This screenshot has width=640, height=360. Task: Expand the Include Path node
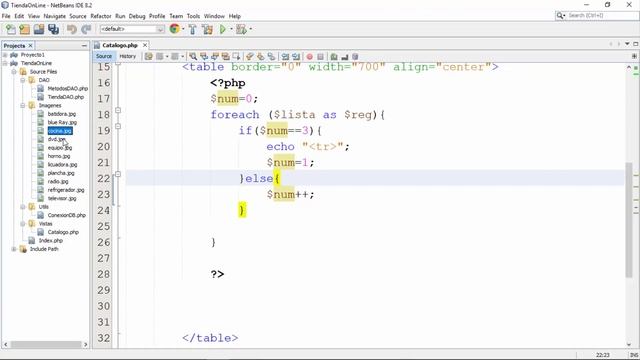[x=14, y=249]
